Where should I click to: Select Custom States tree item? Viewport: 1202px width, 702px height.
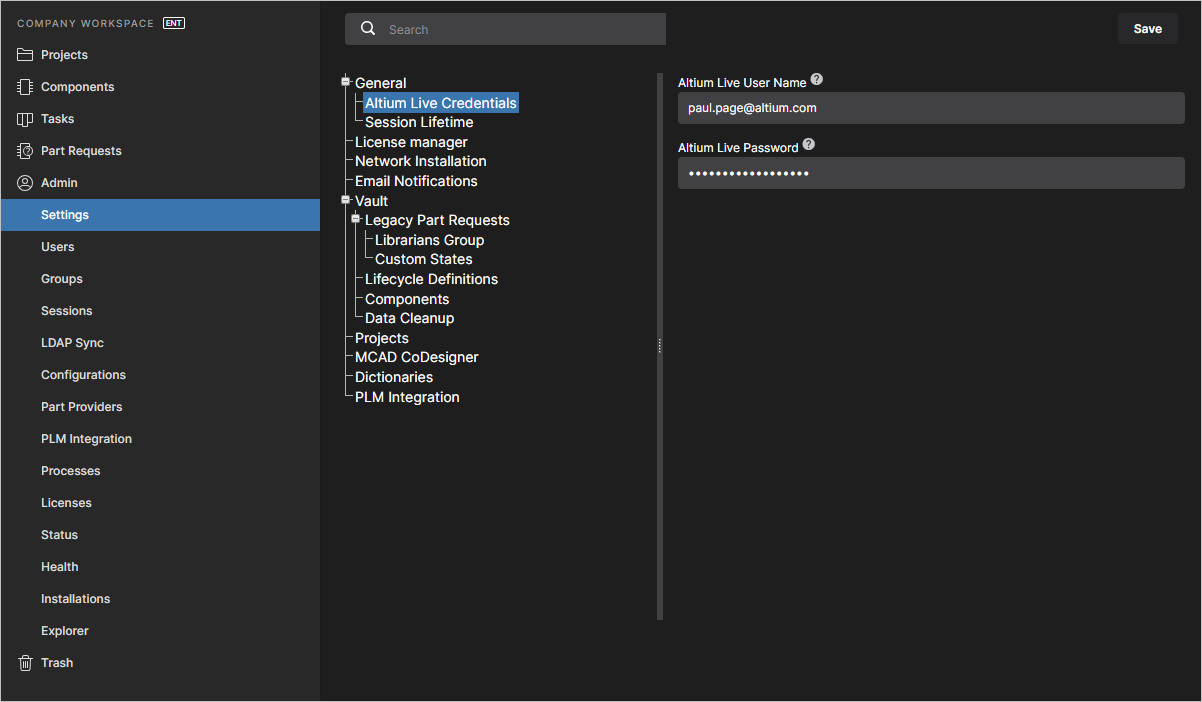pos(424,259)
